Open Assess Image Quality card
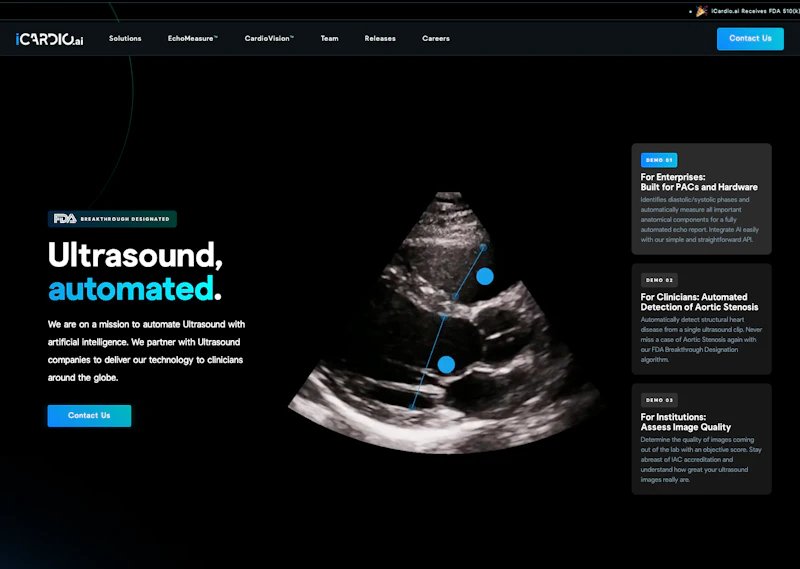This screenshot has width=800, height=569. [702, 439]
